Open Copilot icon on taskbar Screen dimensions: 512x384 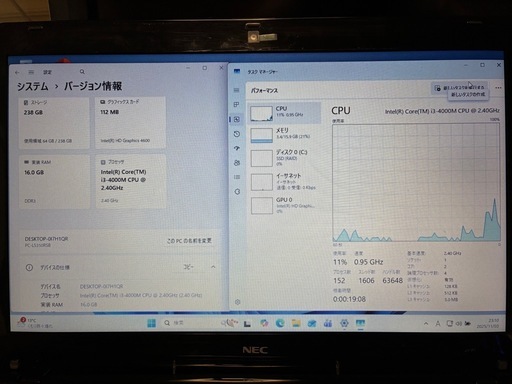264,323
